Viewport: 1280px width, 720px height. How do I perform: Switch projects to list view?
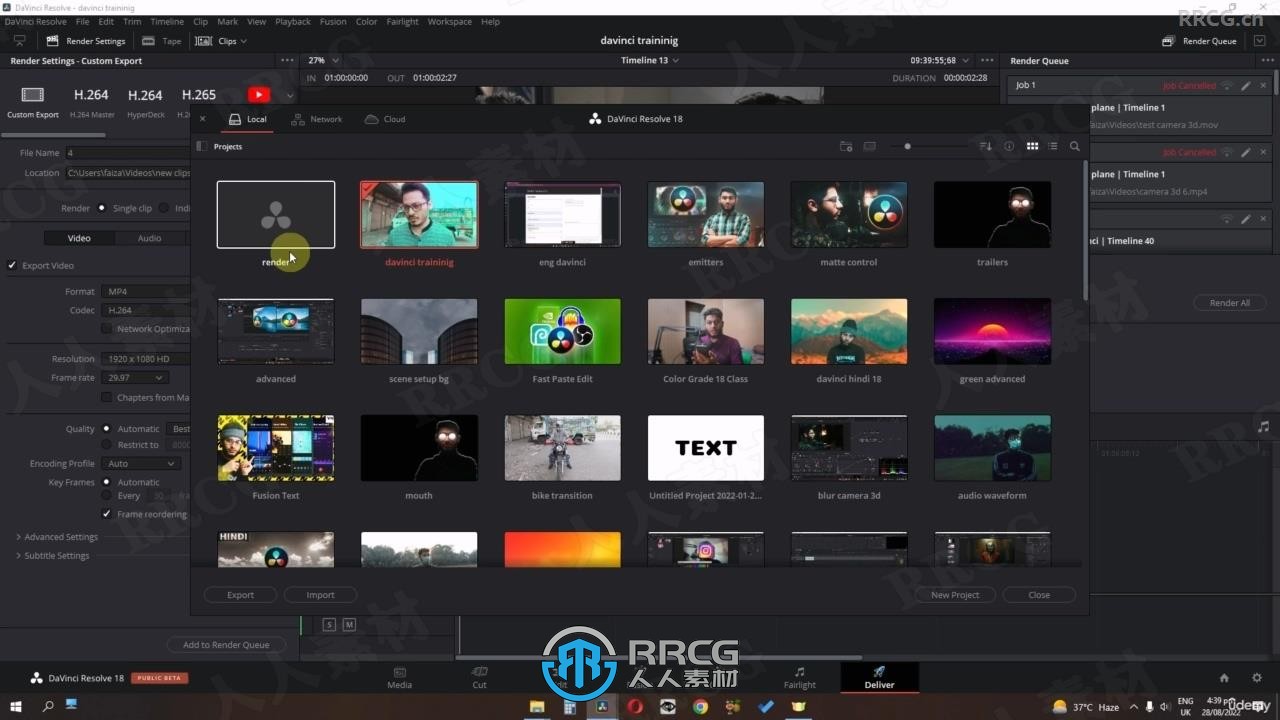(x=1052, y=146)
